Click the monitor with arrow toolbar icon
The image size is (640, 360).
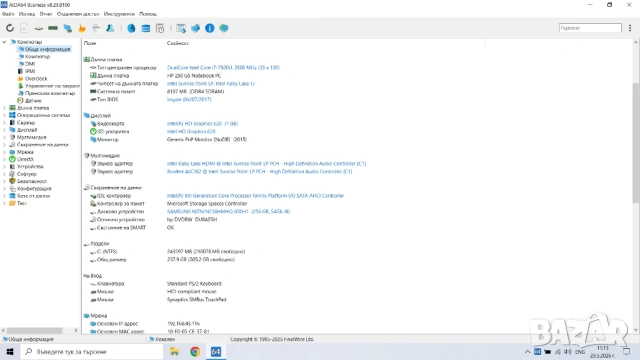point(181,28)
